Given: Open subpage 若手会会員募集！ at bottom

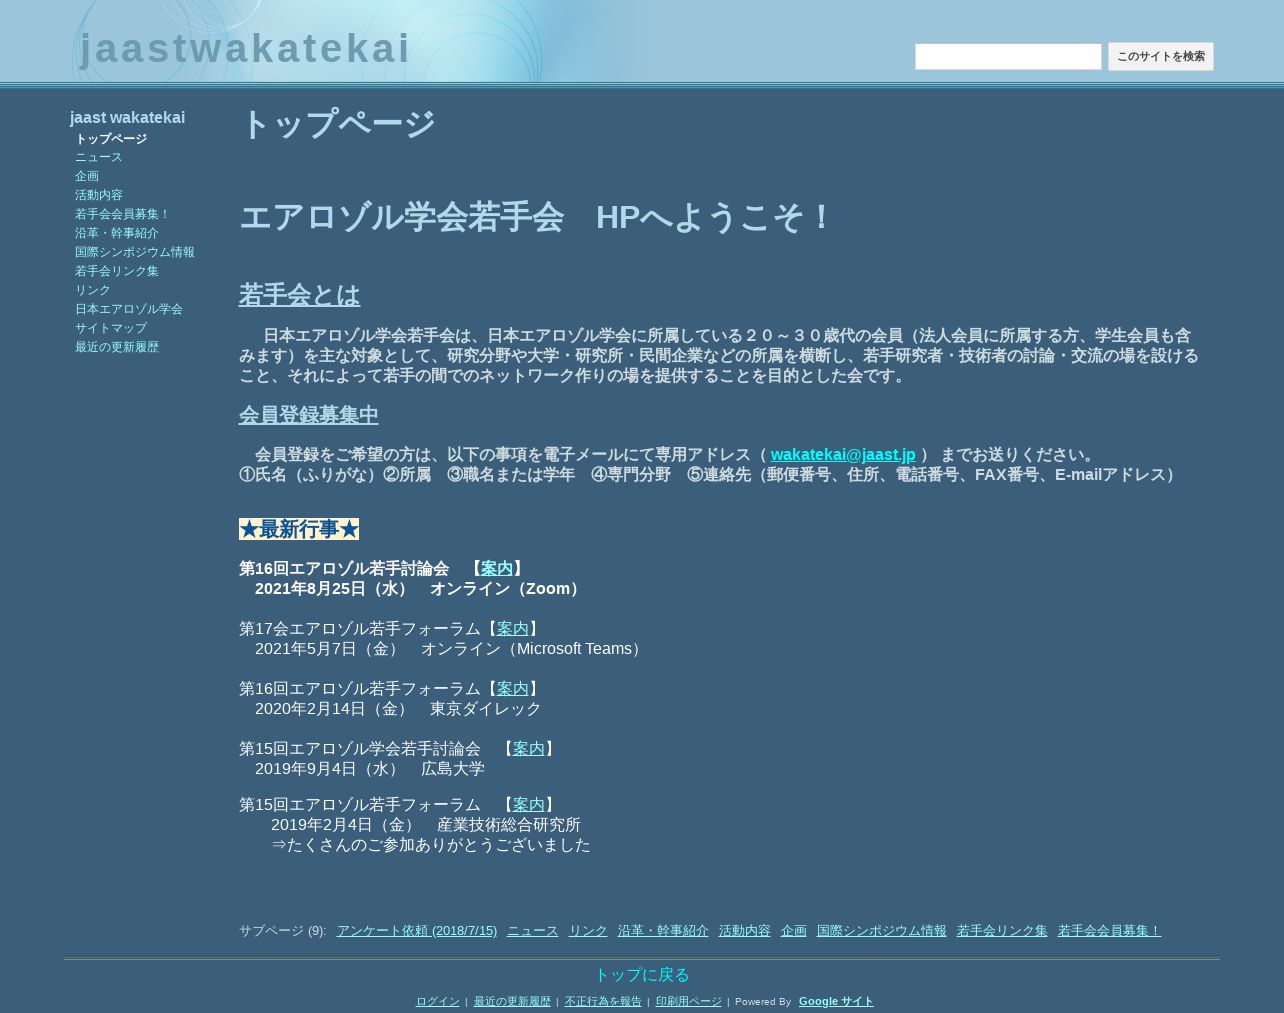Looking at the screenshot, I should pos(1109,931).
